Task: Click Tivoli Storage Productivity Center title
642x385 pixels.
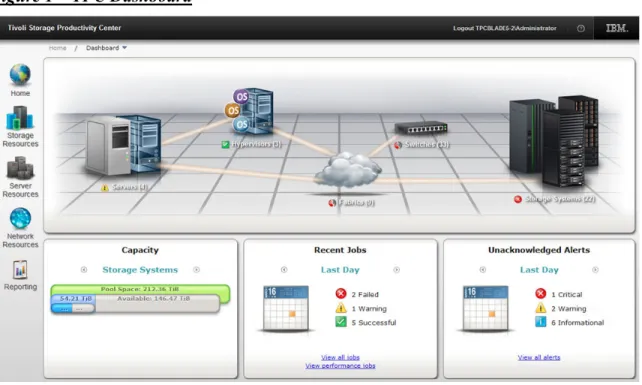Action: (x=64, y=28)
